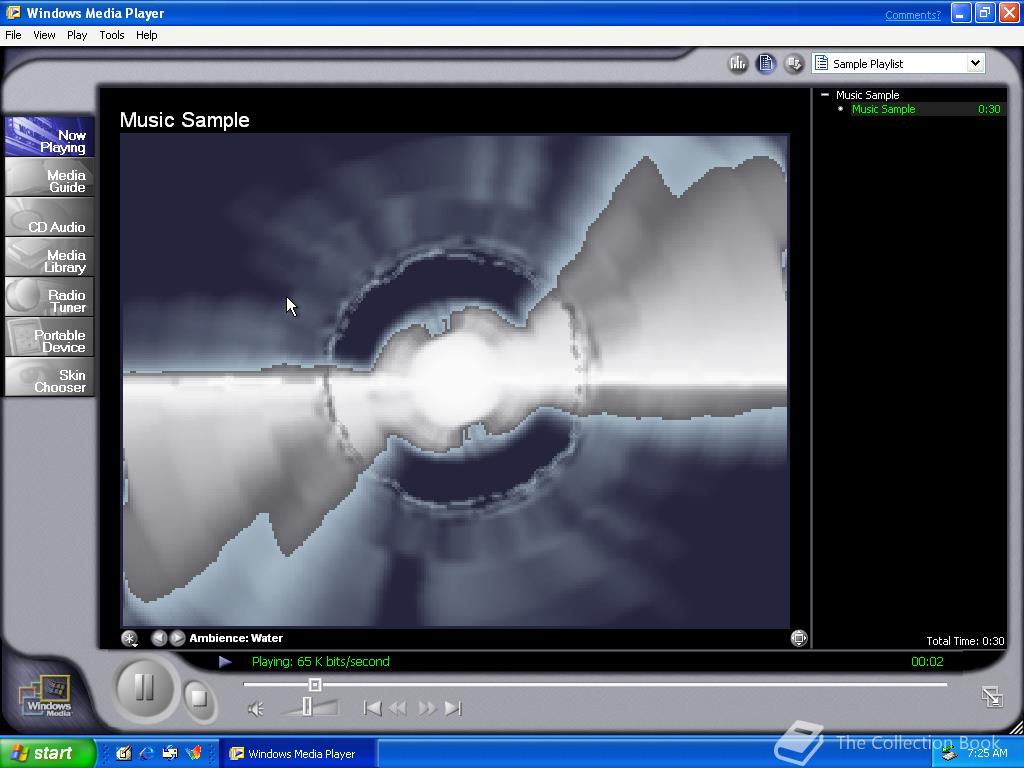The image size is (1024, 768).
Task: Open MSN butterfly quick launch icon
Action: click(x=193, y=753)
